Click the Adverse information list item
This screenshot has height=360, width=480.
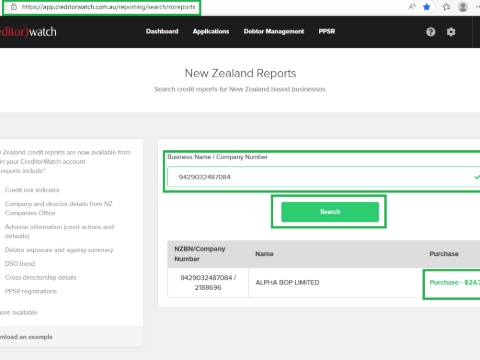point(59,231)
